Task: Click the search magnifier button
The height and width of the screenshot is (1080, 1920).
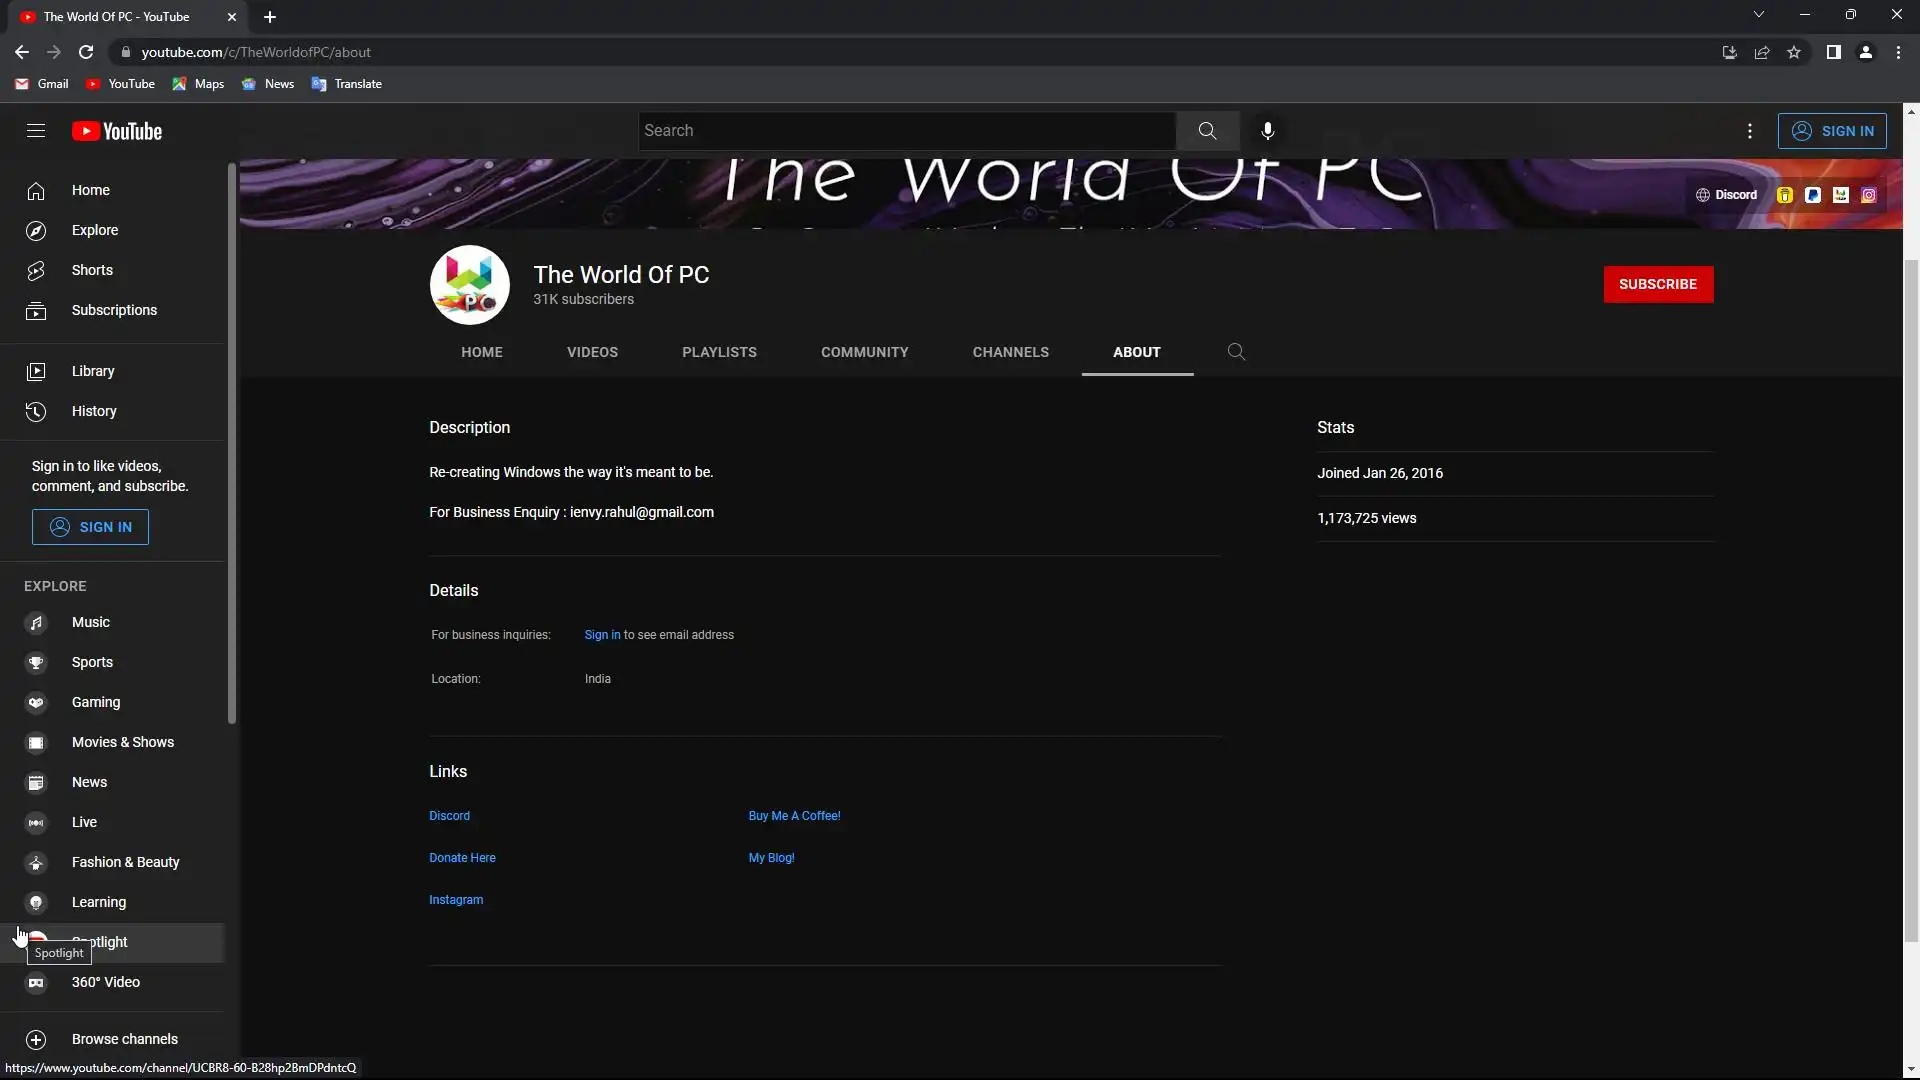Action: (1207, 131)
